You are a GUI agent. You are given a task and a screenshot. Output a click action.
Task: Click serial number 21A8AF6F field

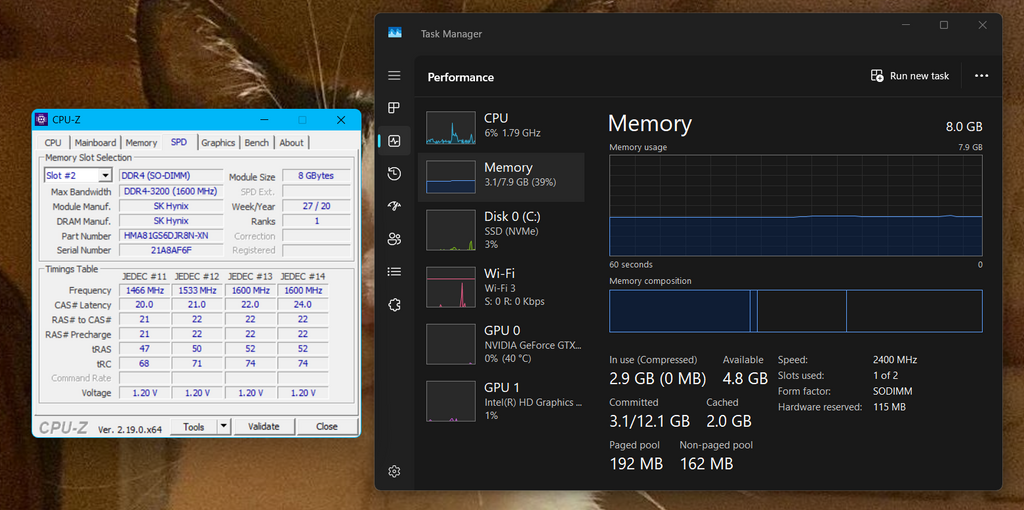(172, 250)
